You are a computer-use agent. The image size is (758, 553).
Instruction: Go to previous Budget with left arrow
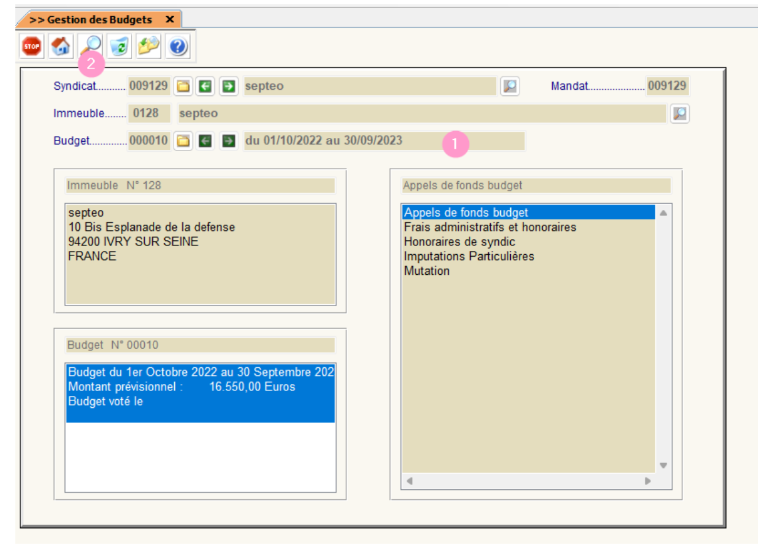[x=206, y=141]
